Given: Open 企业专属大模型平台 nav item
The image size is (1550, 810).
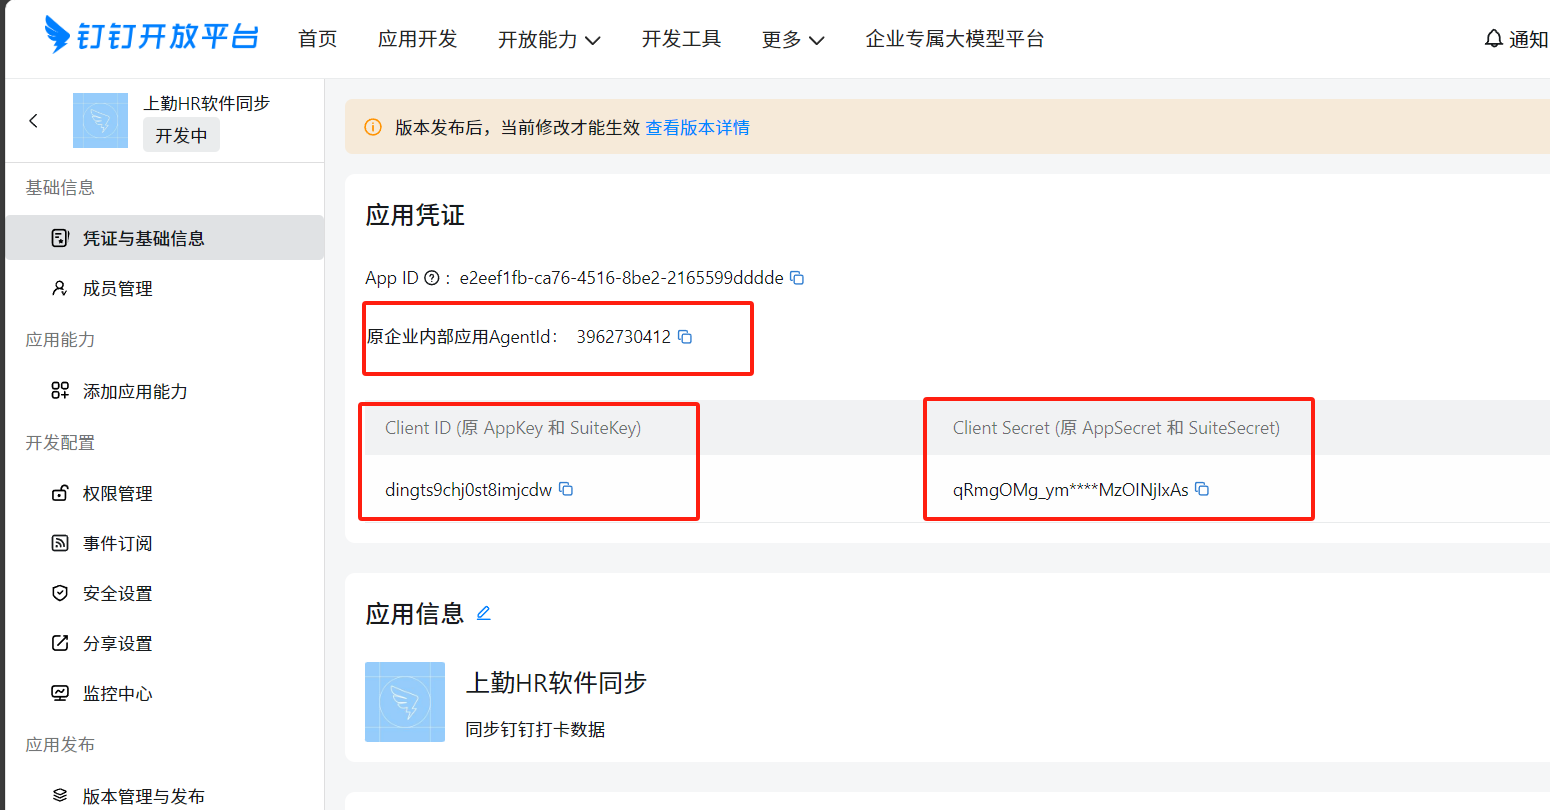Looking at the screenshot, I should click(x=955, y=39).
